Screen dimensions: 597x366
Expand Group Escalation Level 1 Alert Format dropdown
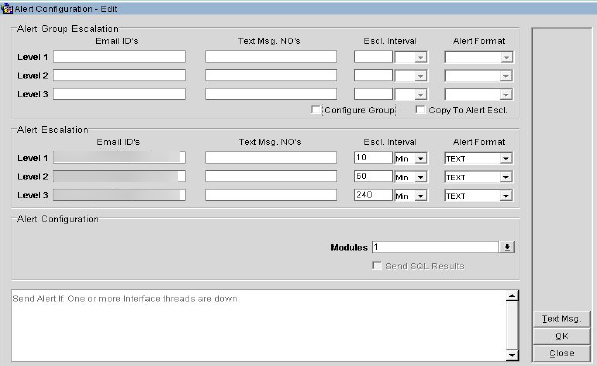coord(506,57)
